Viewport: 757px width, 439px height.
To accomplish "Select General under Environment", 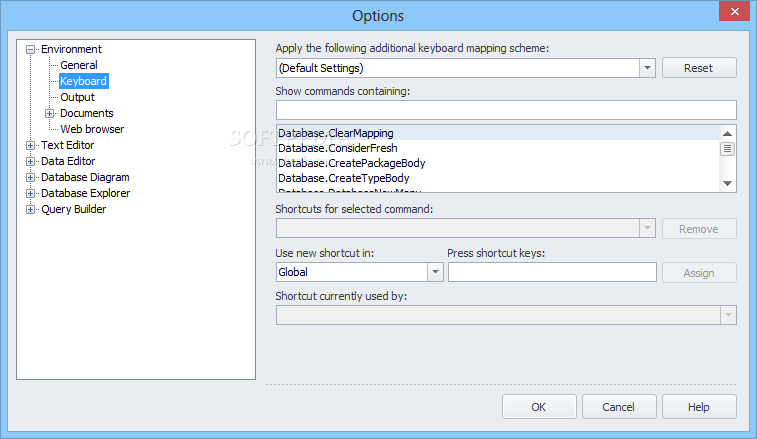I will click(x=79, y=65).
